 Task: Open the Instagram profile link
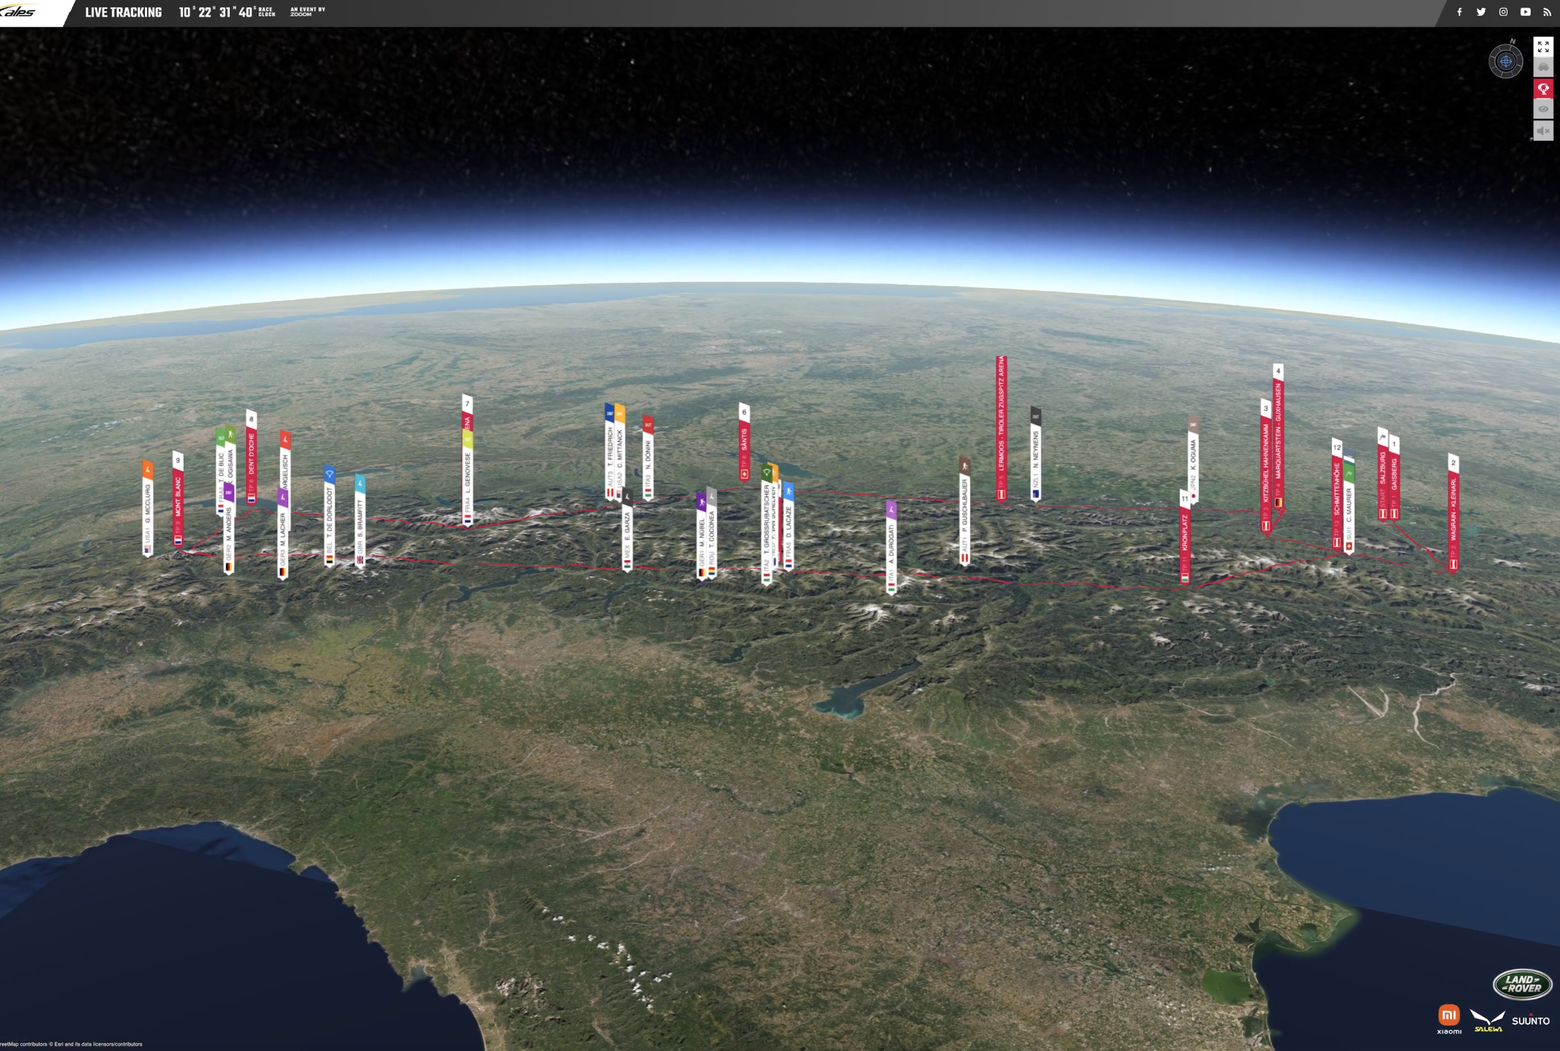1503,12
